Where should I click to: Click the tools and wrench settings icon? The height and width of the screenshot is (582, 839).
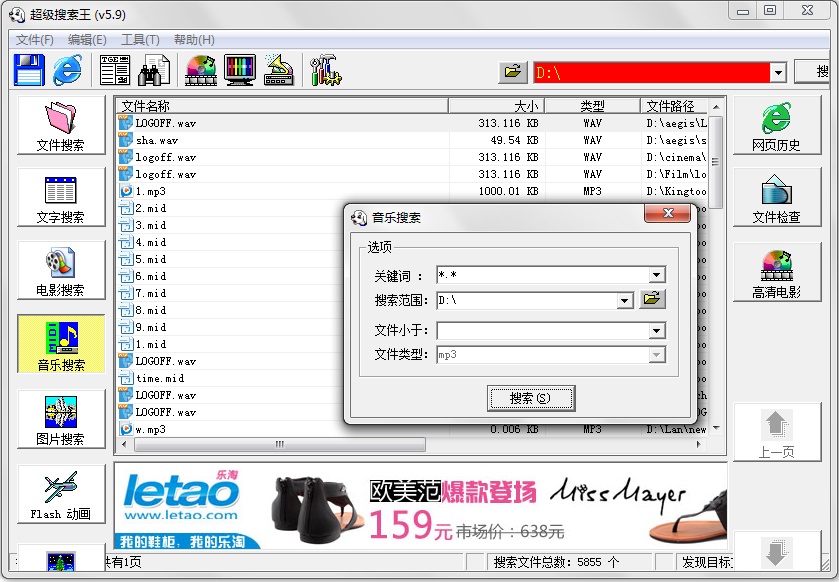[x=325, y=70]
